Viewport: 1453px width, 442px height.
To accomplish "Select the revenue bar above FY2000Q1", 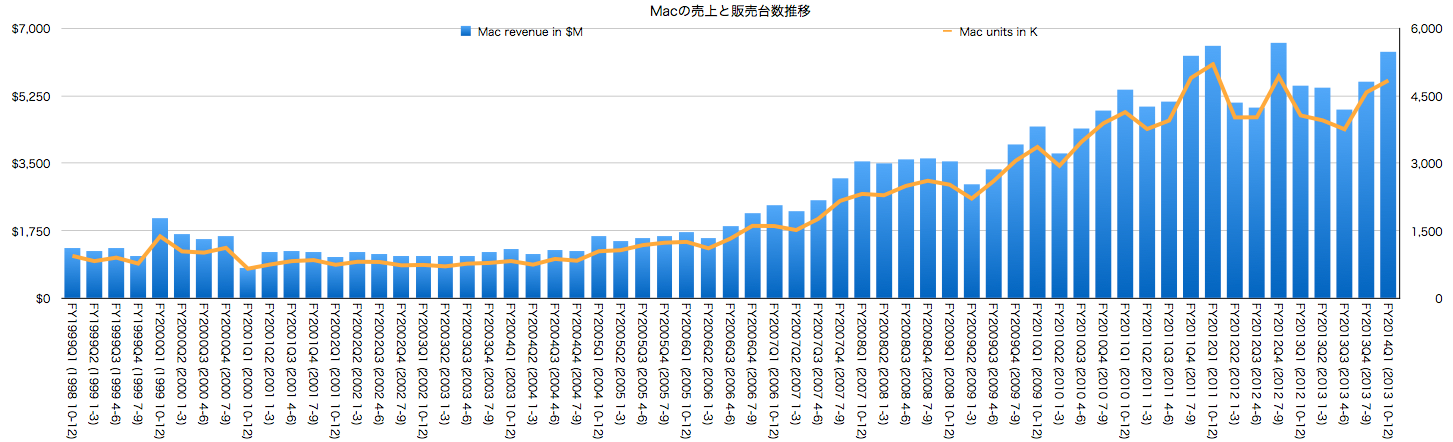I will pyautogui.click(x=160, y=258).
